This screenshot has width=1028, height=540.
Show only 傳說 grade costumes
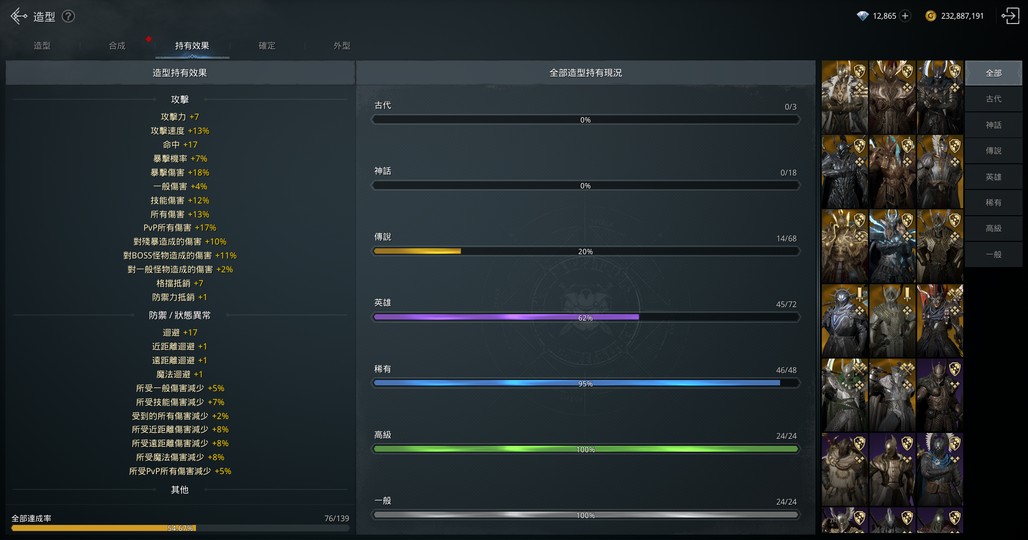click(993, 151)
